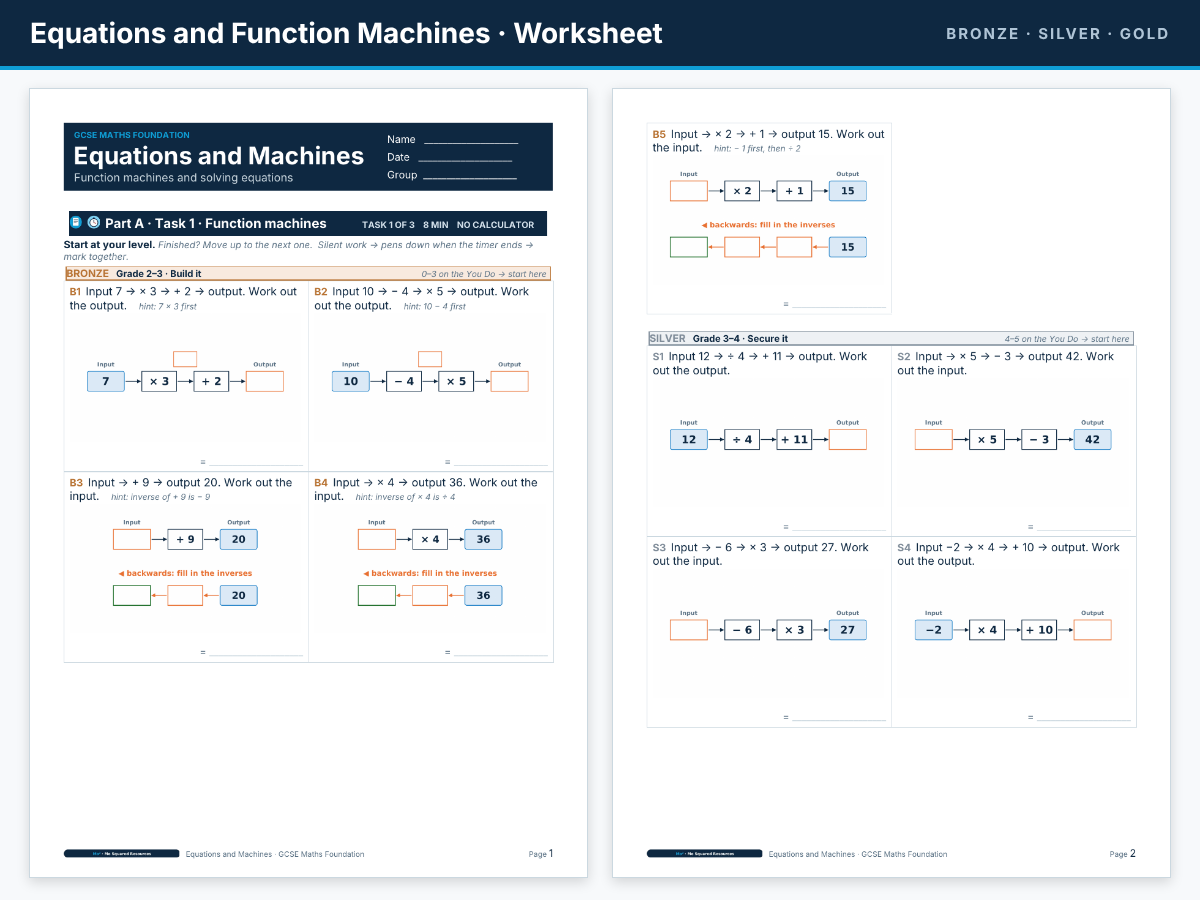
Task: Click the 'hint: 7 × 3 first' text
Action: [x=168, y=307]
